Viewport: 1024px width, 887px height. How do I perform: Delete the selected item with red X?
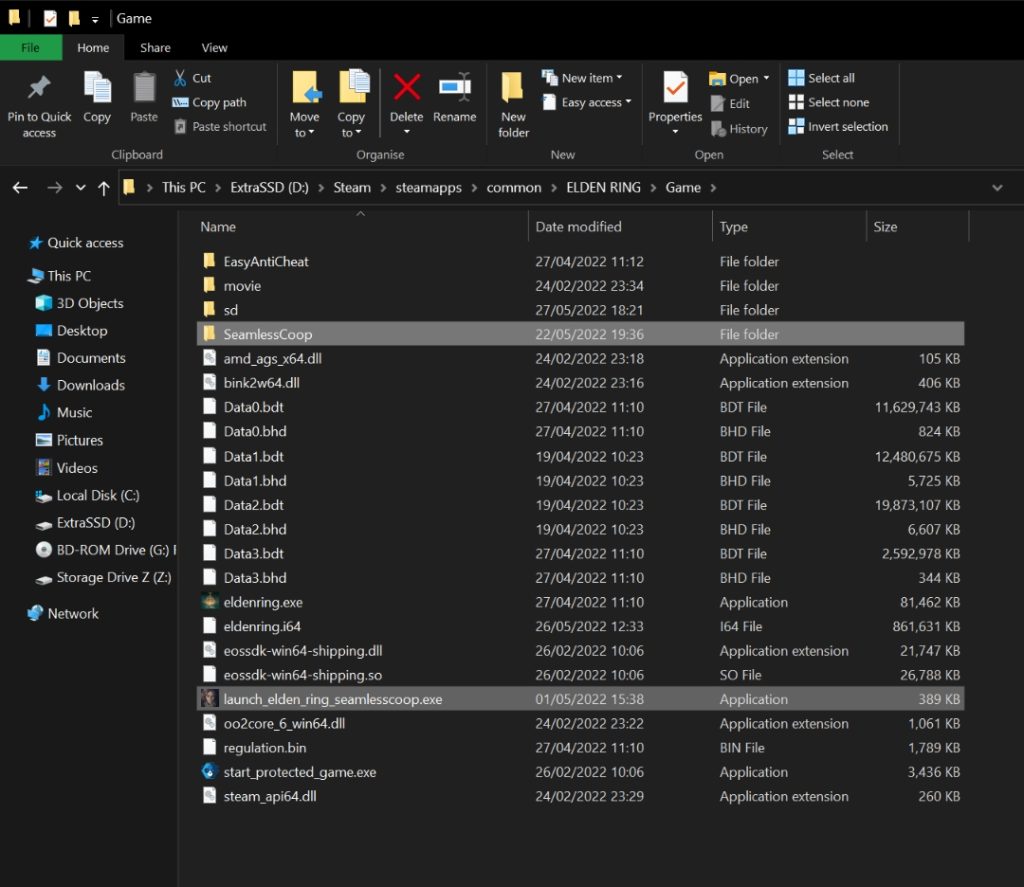point(406,98)
